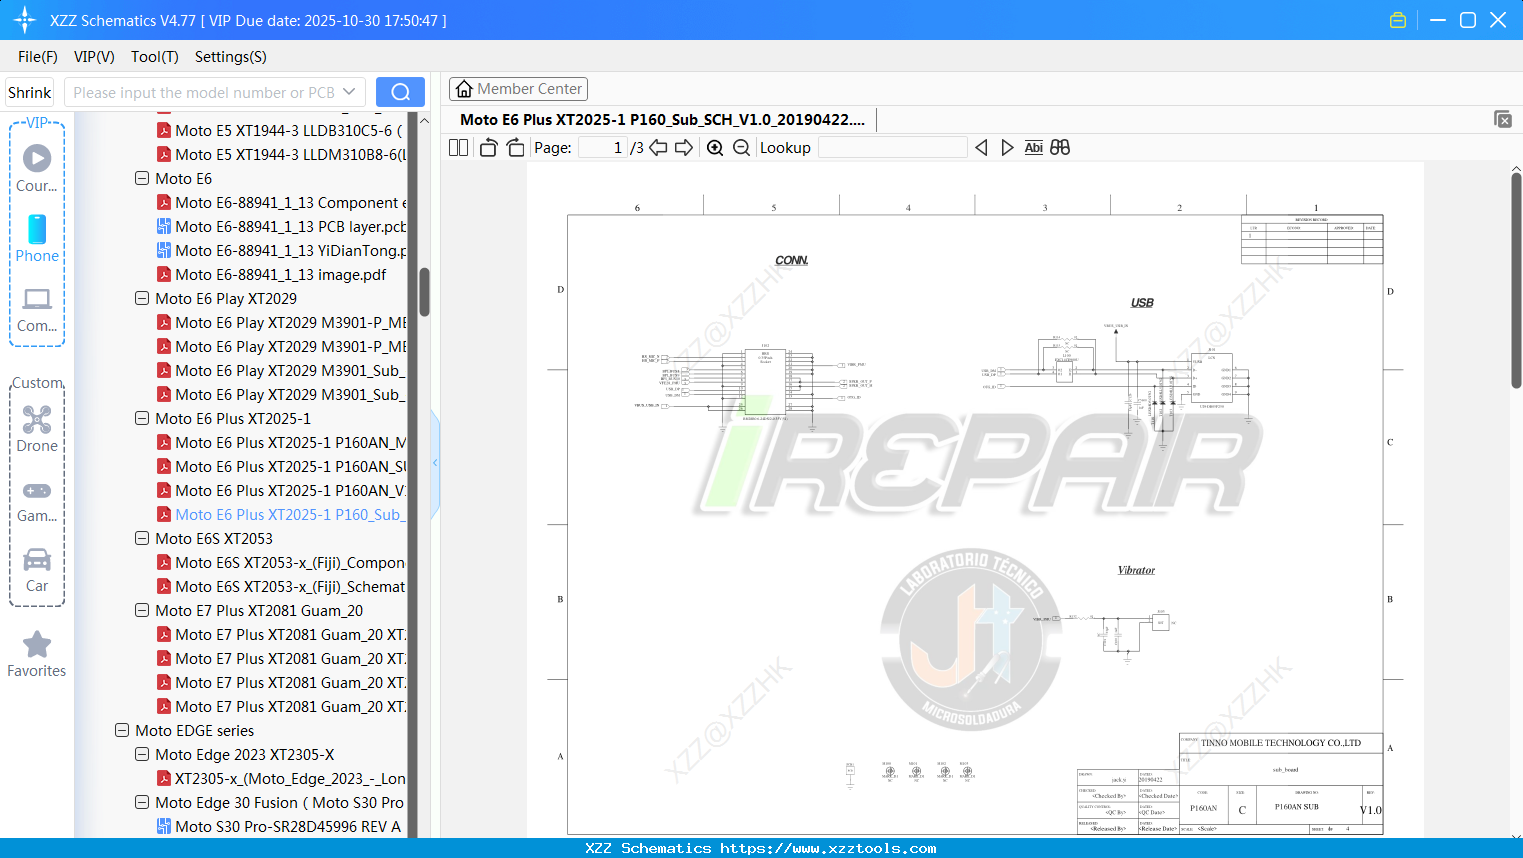The image size is (1523, 858).
Task: Select highlighted Moto E6 Plus XT2025-1 P160_Sub file
Action: [281, 515]
